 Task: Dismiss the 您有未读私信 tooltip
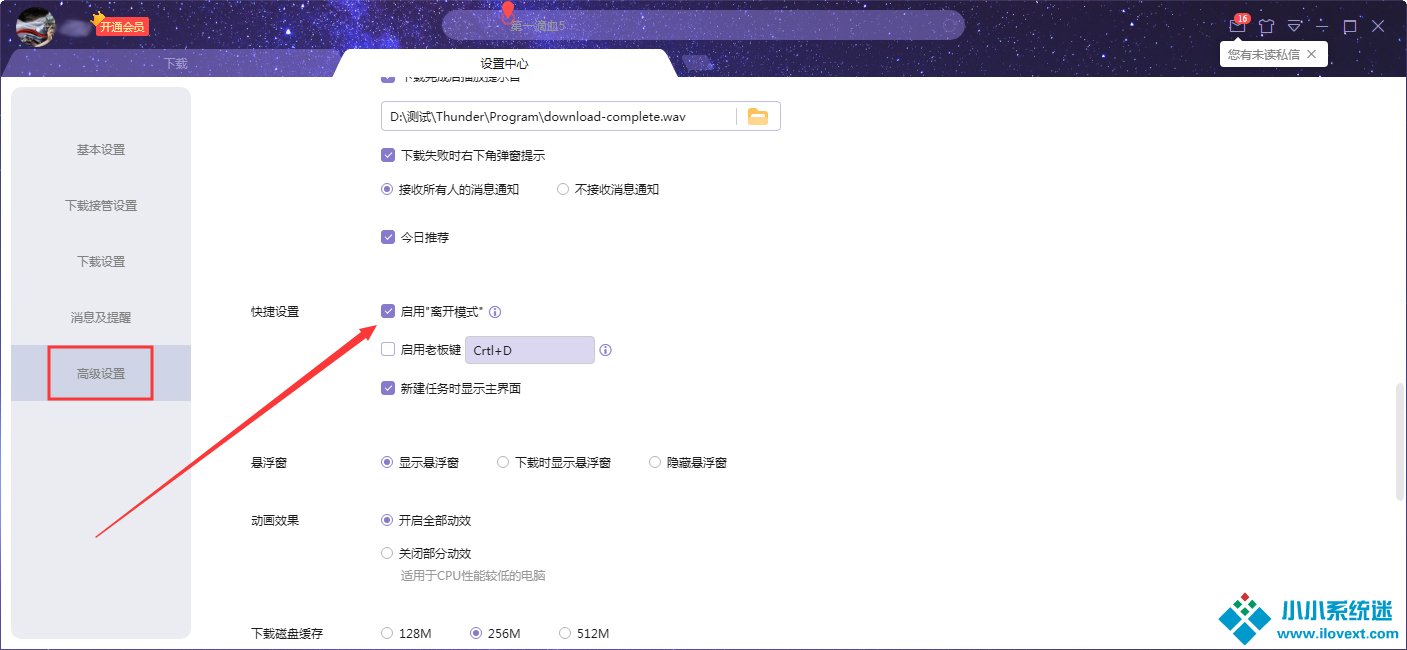[x=1312, y=53]
